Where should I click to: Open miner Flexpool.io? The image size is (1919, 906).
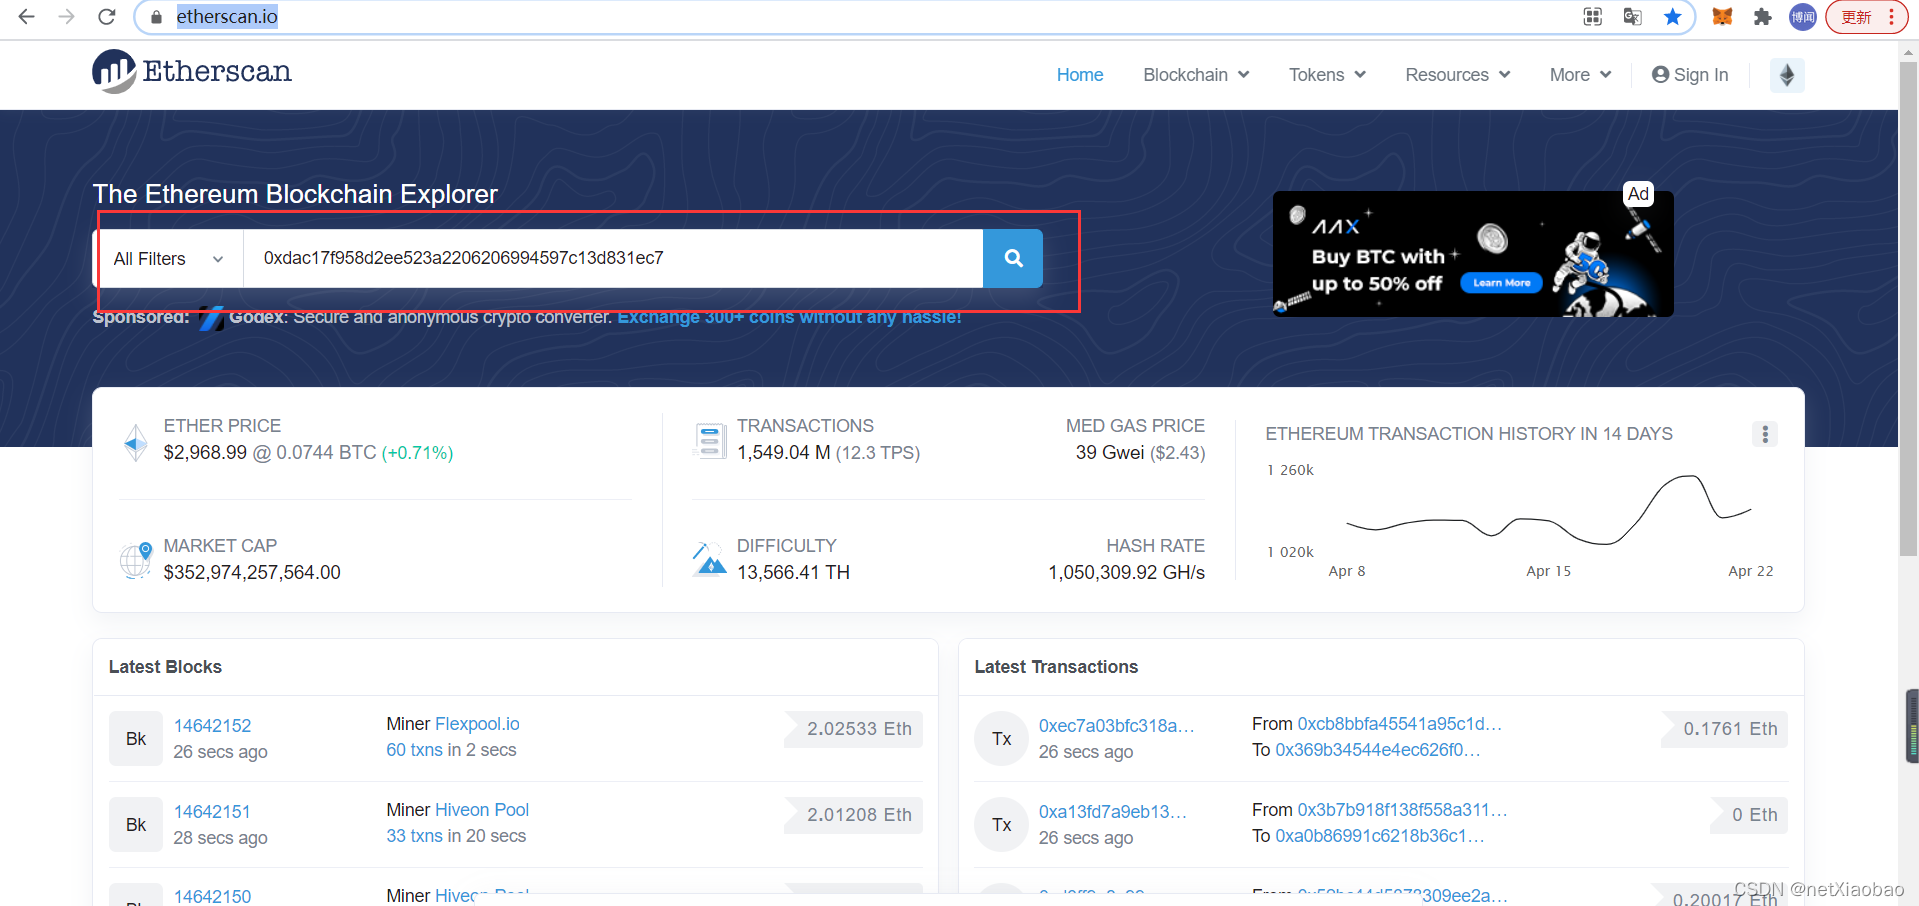click(x=477, y=724)
